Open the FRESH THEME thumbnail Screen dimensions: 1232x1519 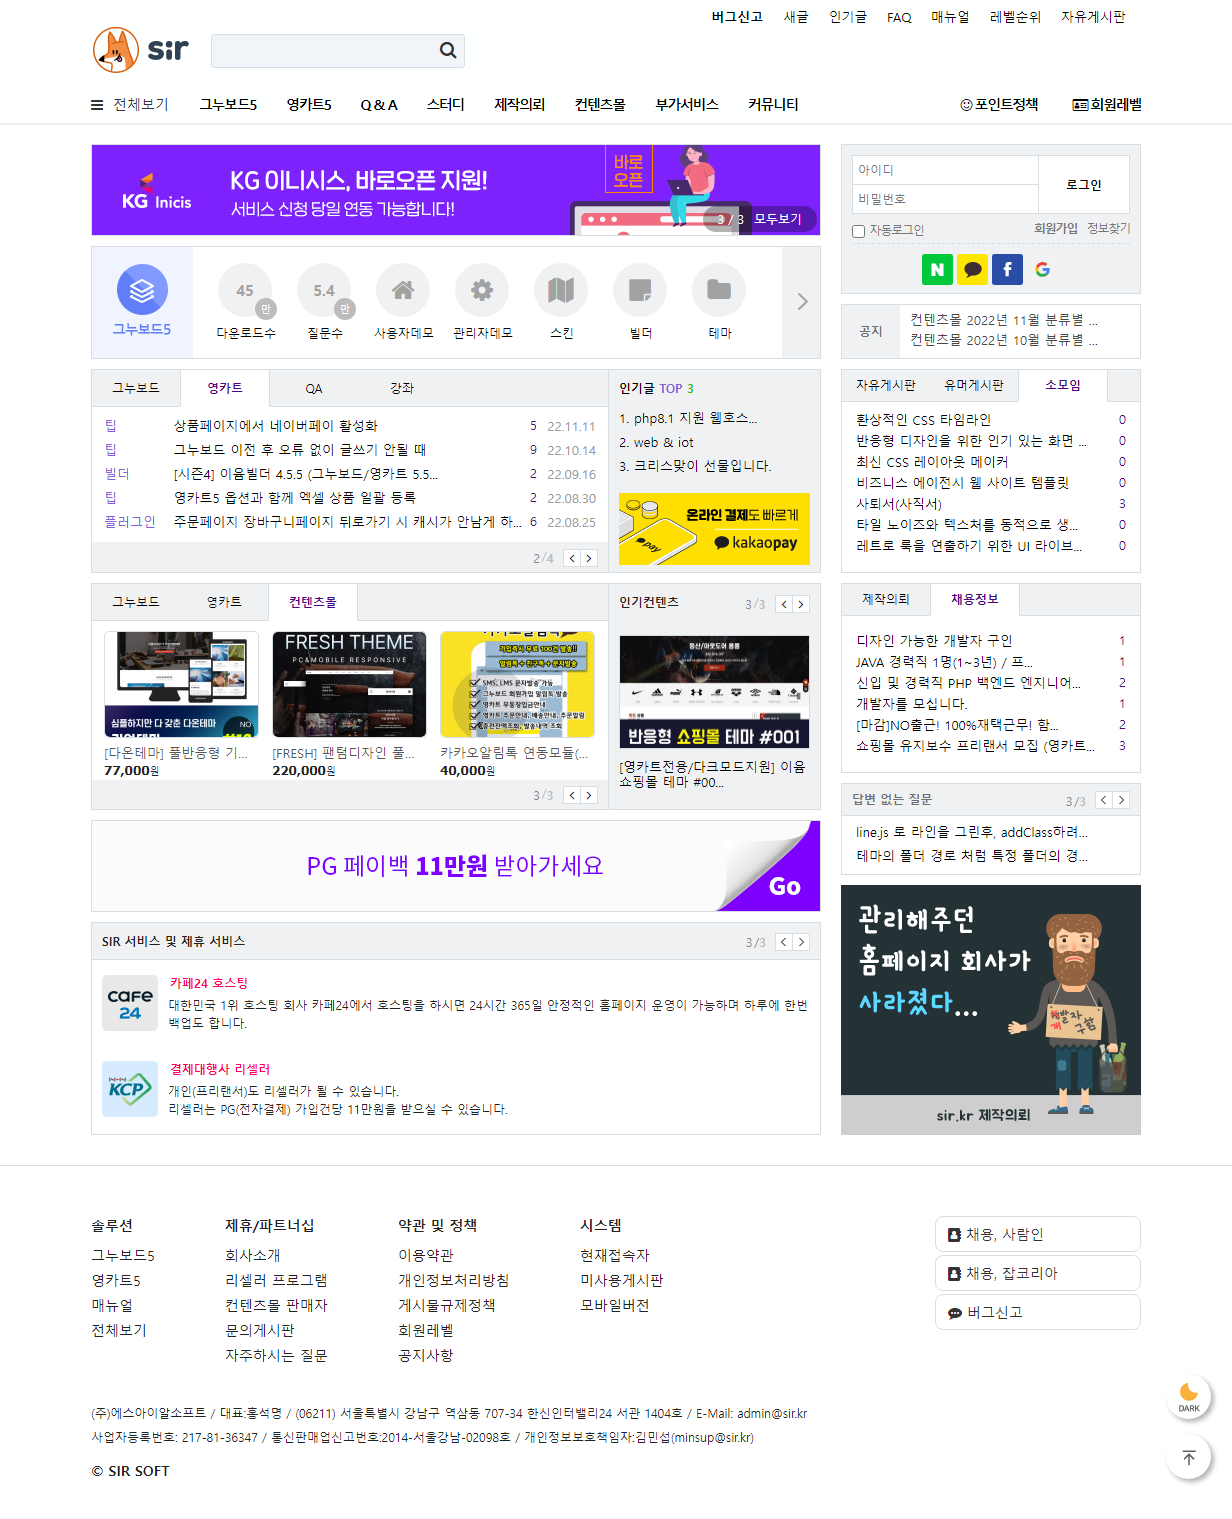click(x=349, y=684)
